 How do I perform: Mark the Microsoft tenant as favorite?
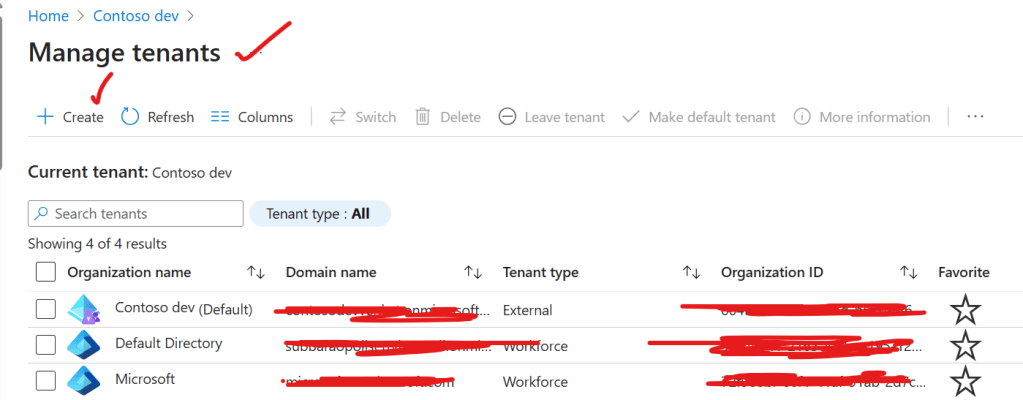[964, 381]
